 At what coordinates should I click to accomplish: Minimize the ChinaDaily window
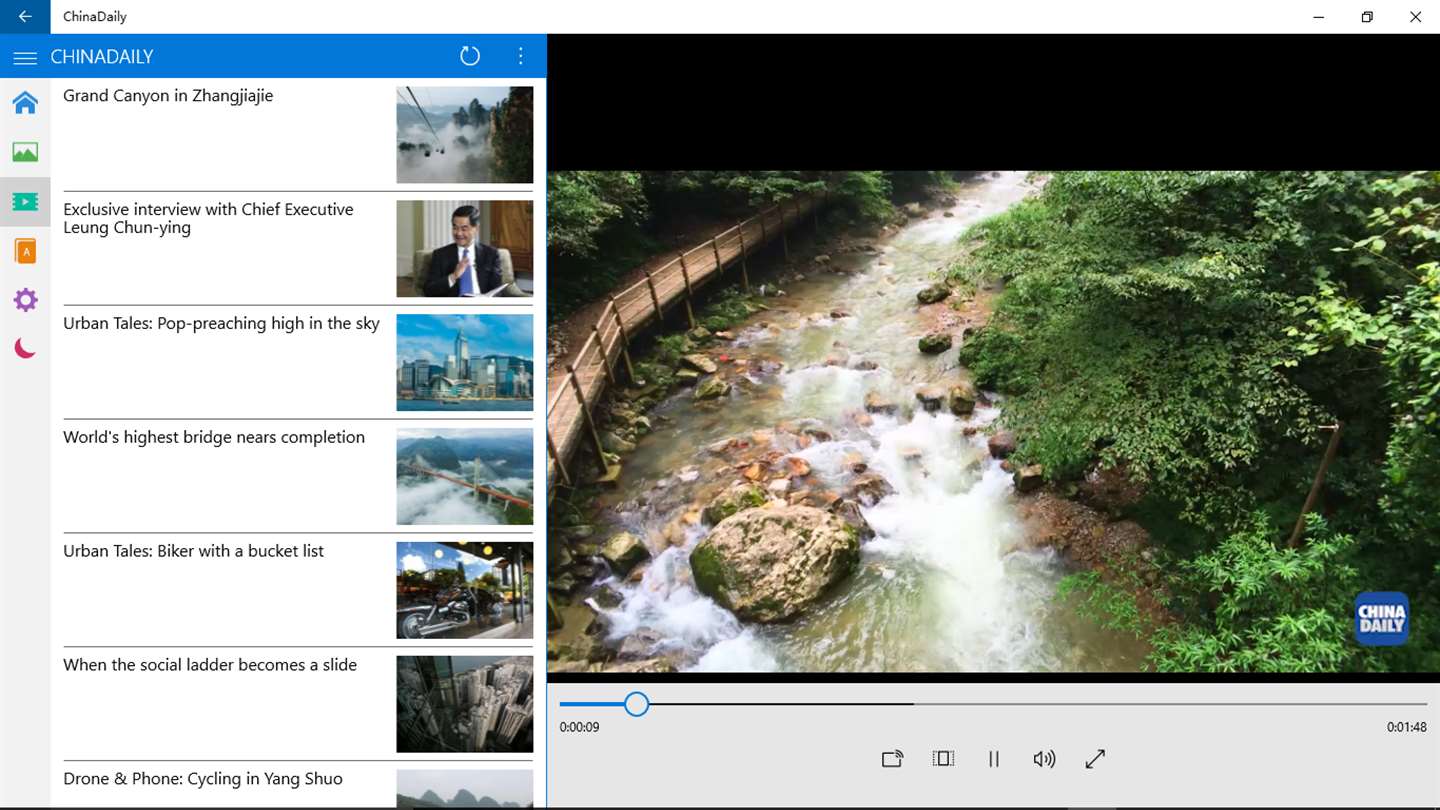(x=1319, y=17)
